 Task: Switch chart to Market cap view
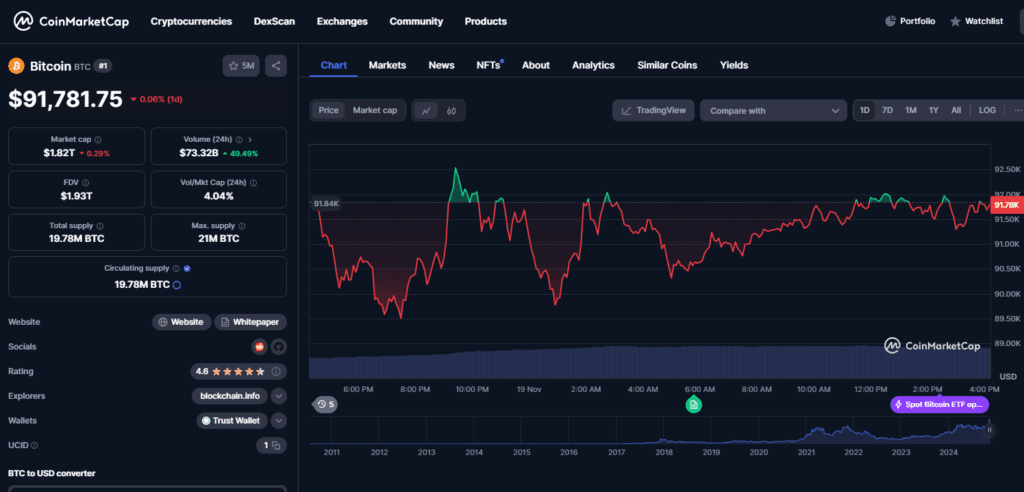[x=375, y=110]
